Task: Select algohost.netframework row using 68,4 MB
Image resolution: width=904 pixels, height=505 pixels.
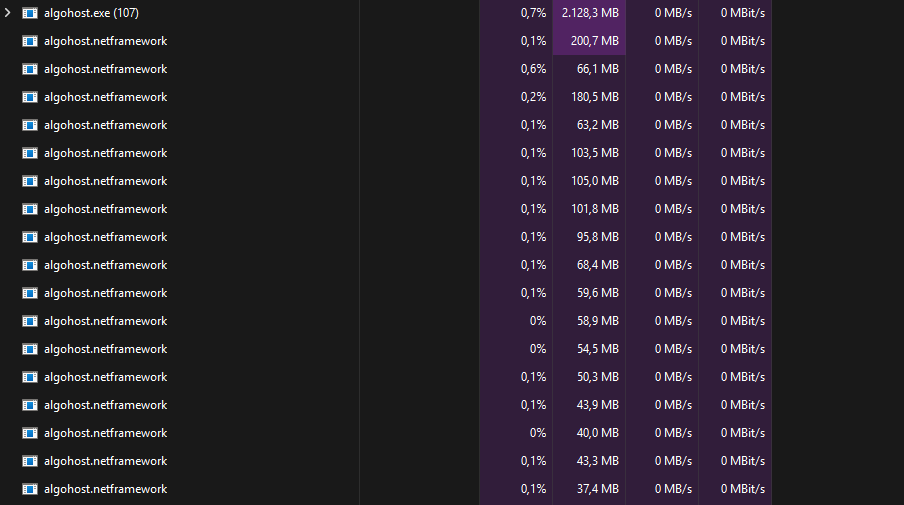Action: pos(105,265)
